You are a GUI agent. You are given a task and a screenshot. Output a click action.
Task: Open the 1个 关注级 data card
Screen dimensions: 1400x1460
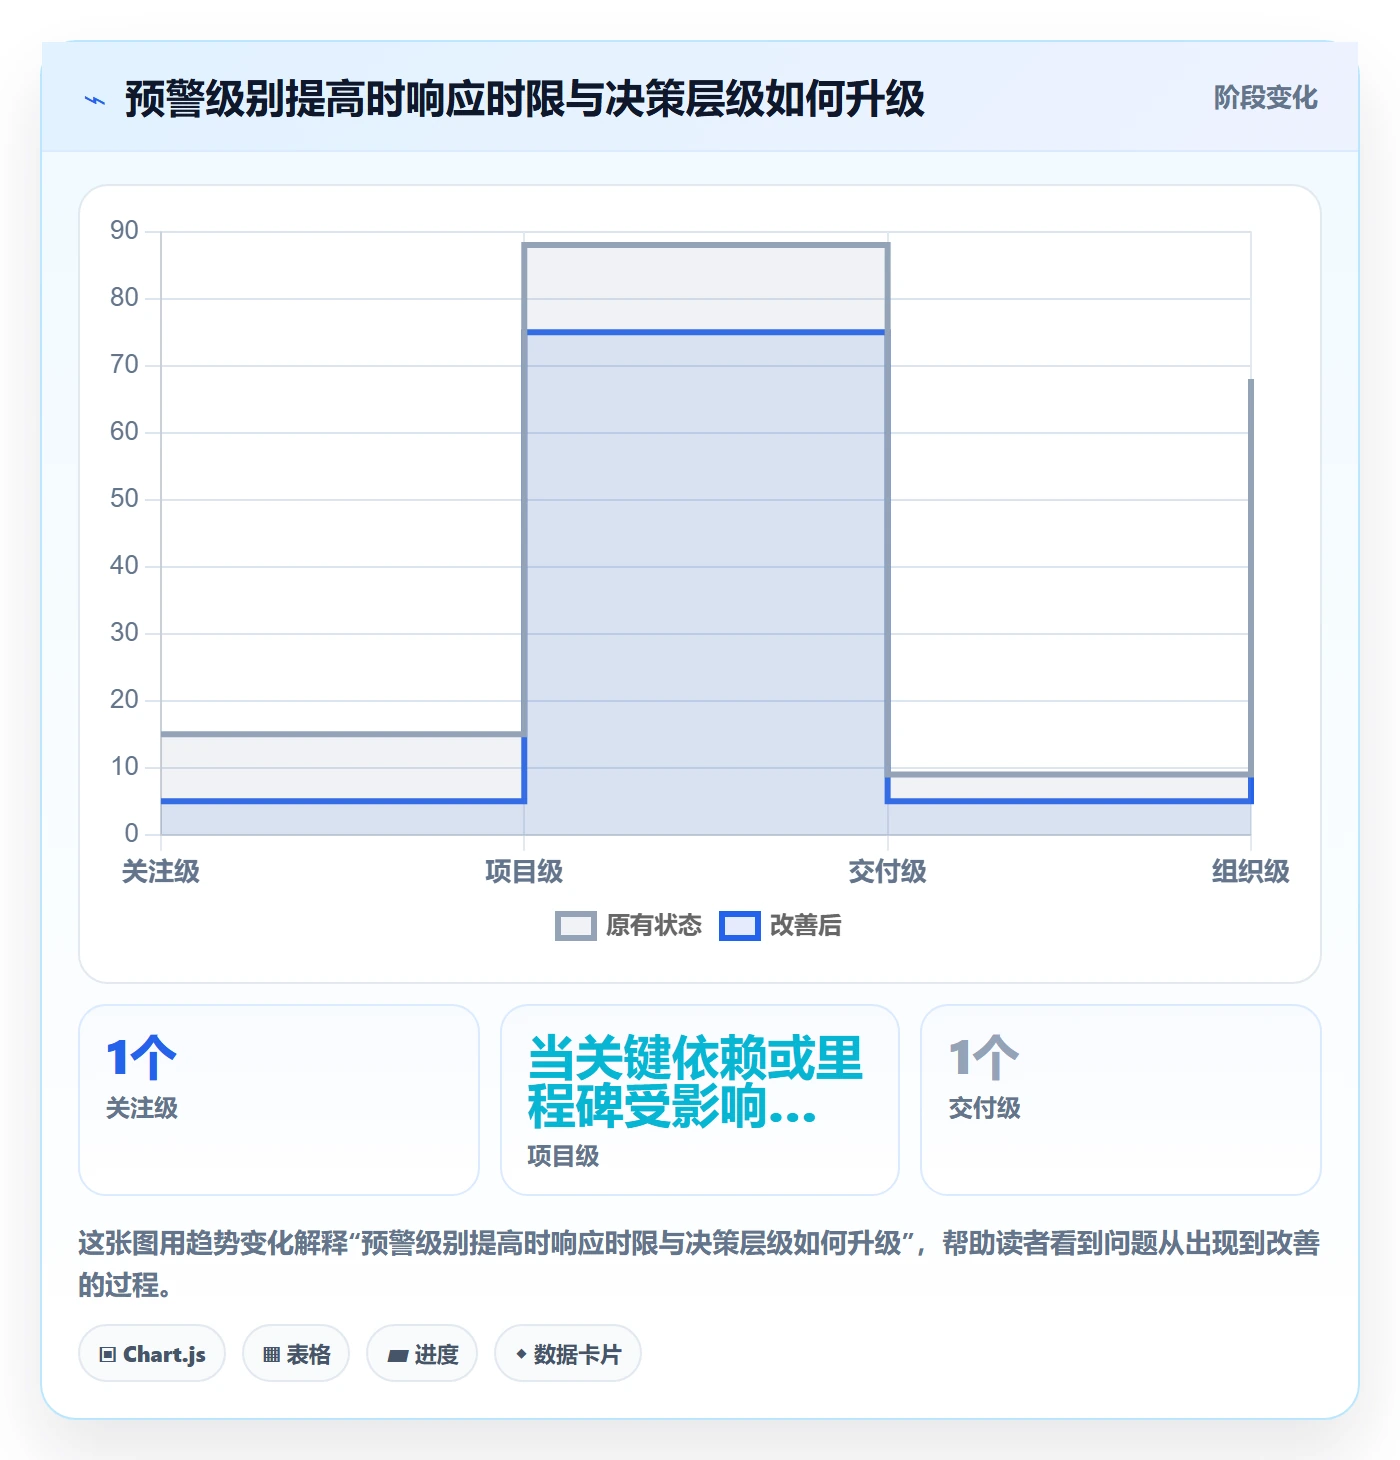279,1100
